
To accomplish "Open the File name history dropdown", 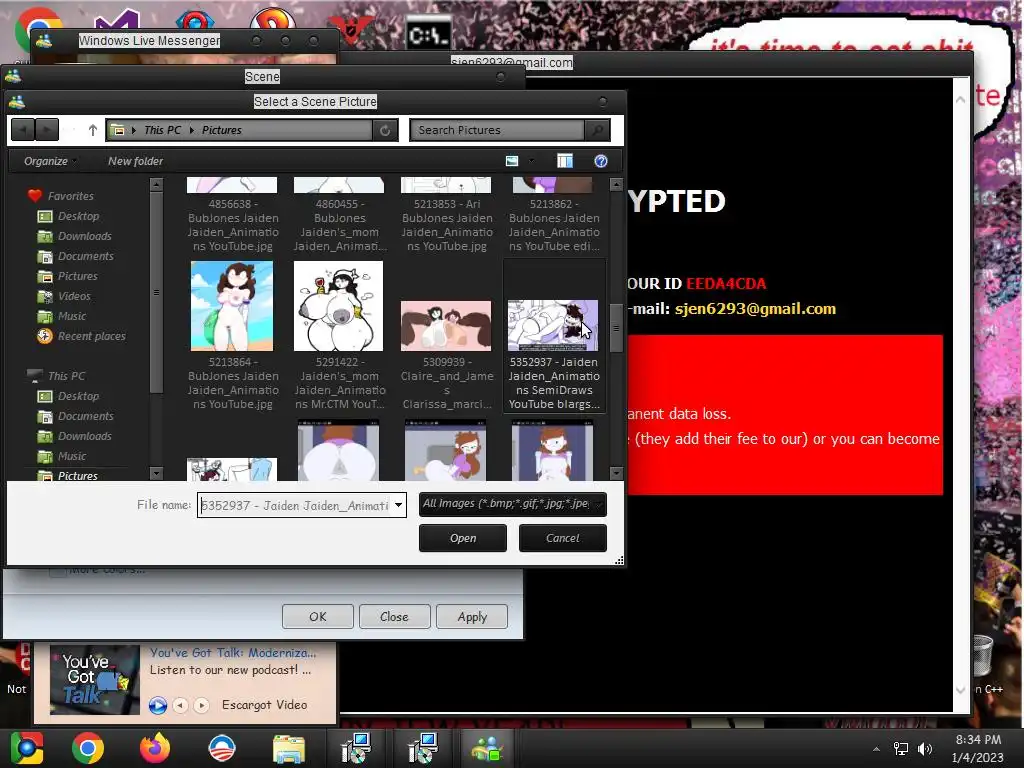I will [398, 505].
